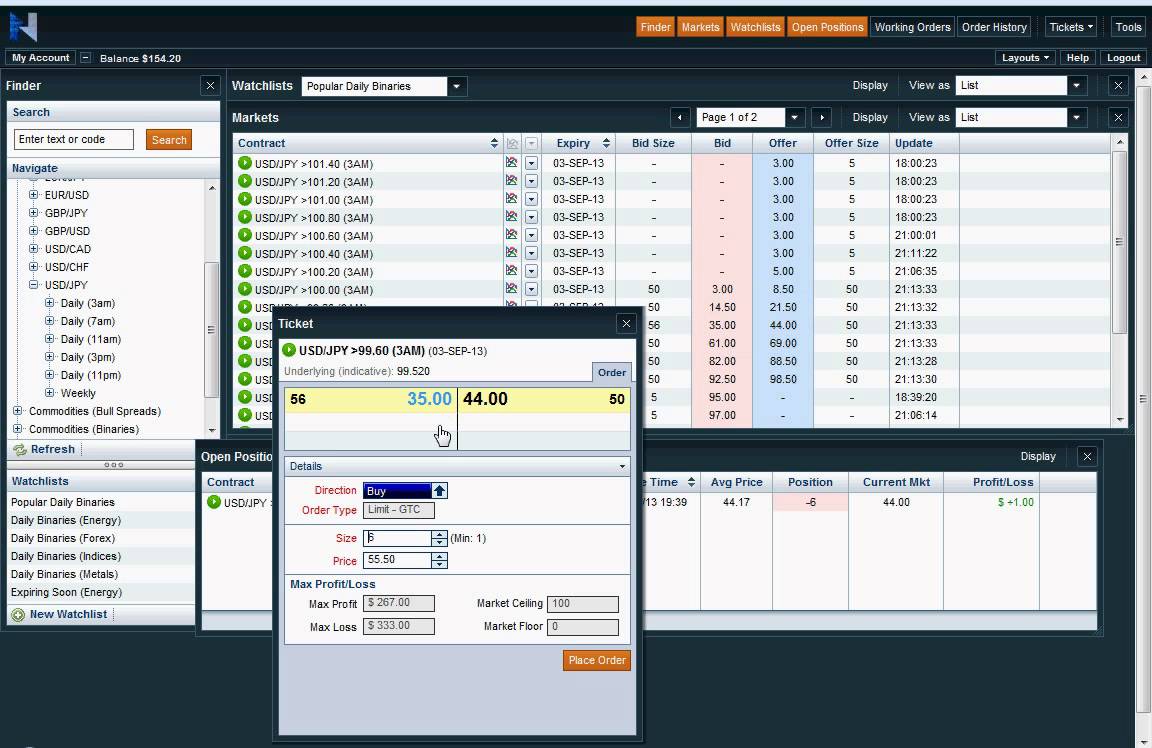
Task: Click the Finder search text field
Action: 73,140
